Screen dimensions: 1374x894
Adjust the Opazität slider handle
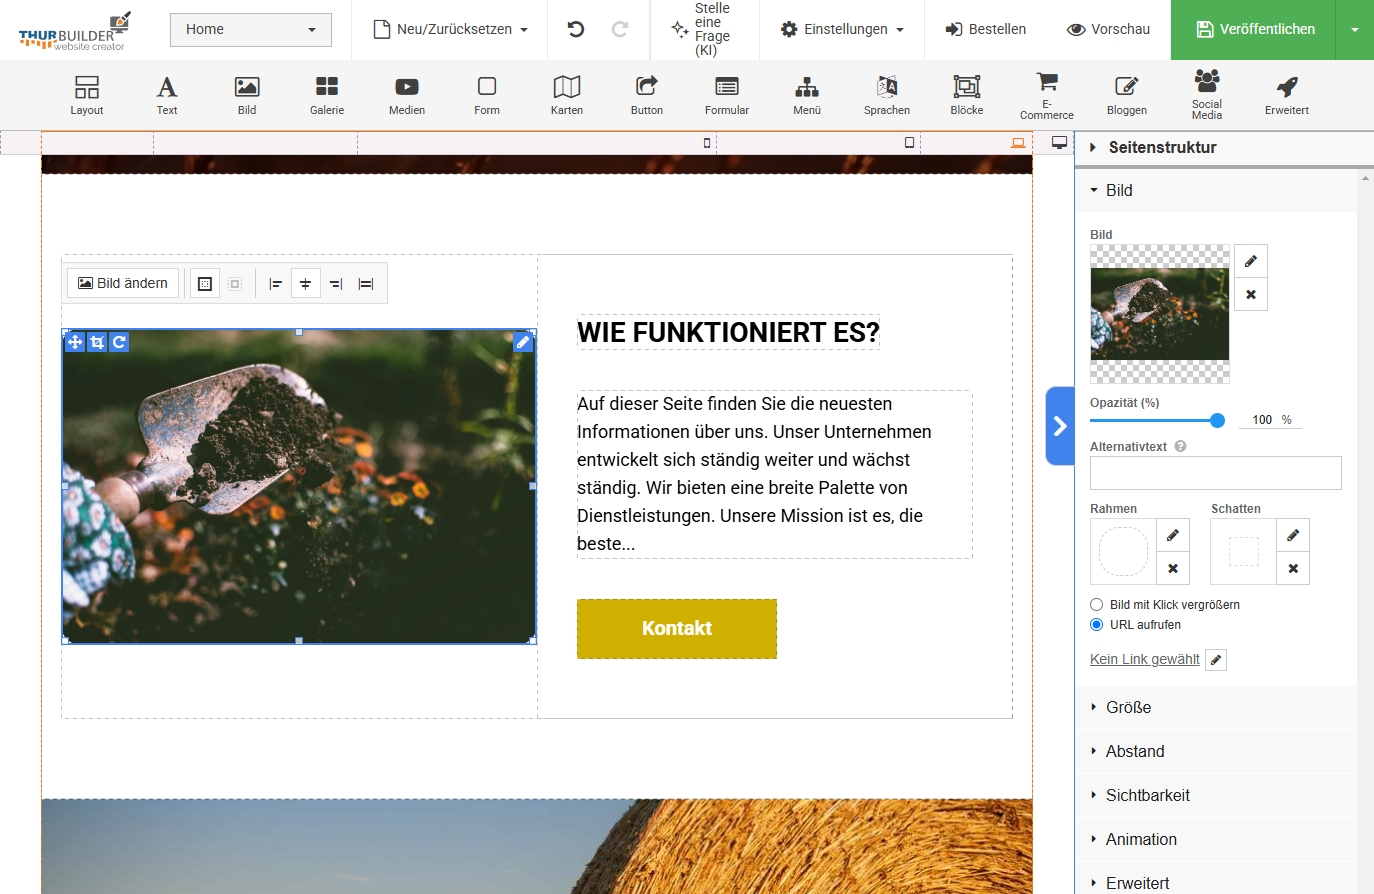(x=1217, y=420)
